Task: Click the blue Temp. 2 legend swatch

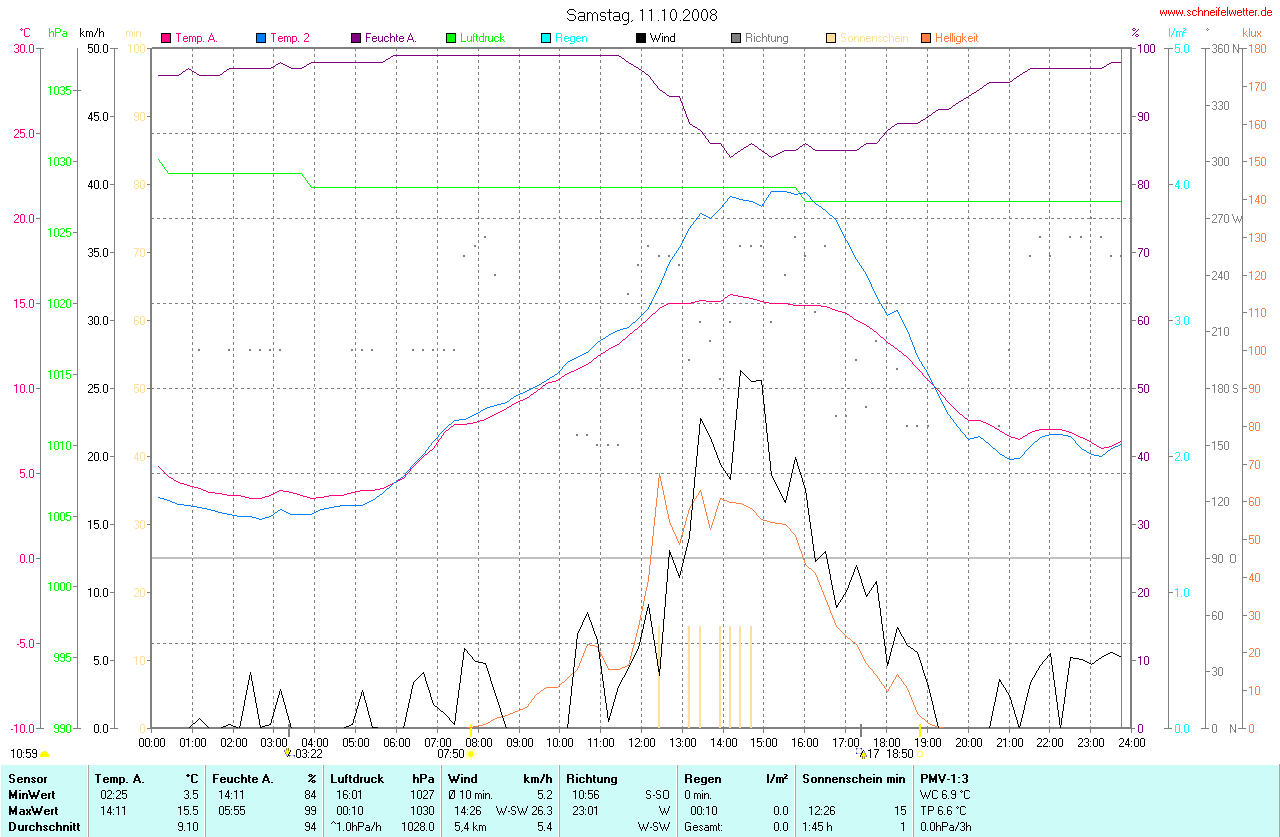Action: click(261, 38)
